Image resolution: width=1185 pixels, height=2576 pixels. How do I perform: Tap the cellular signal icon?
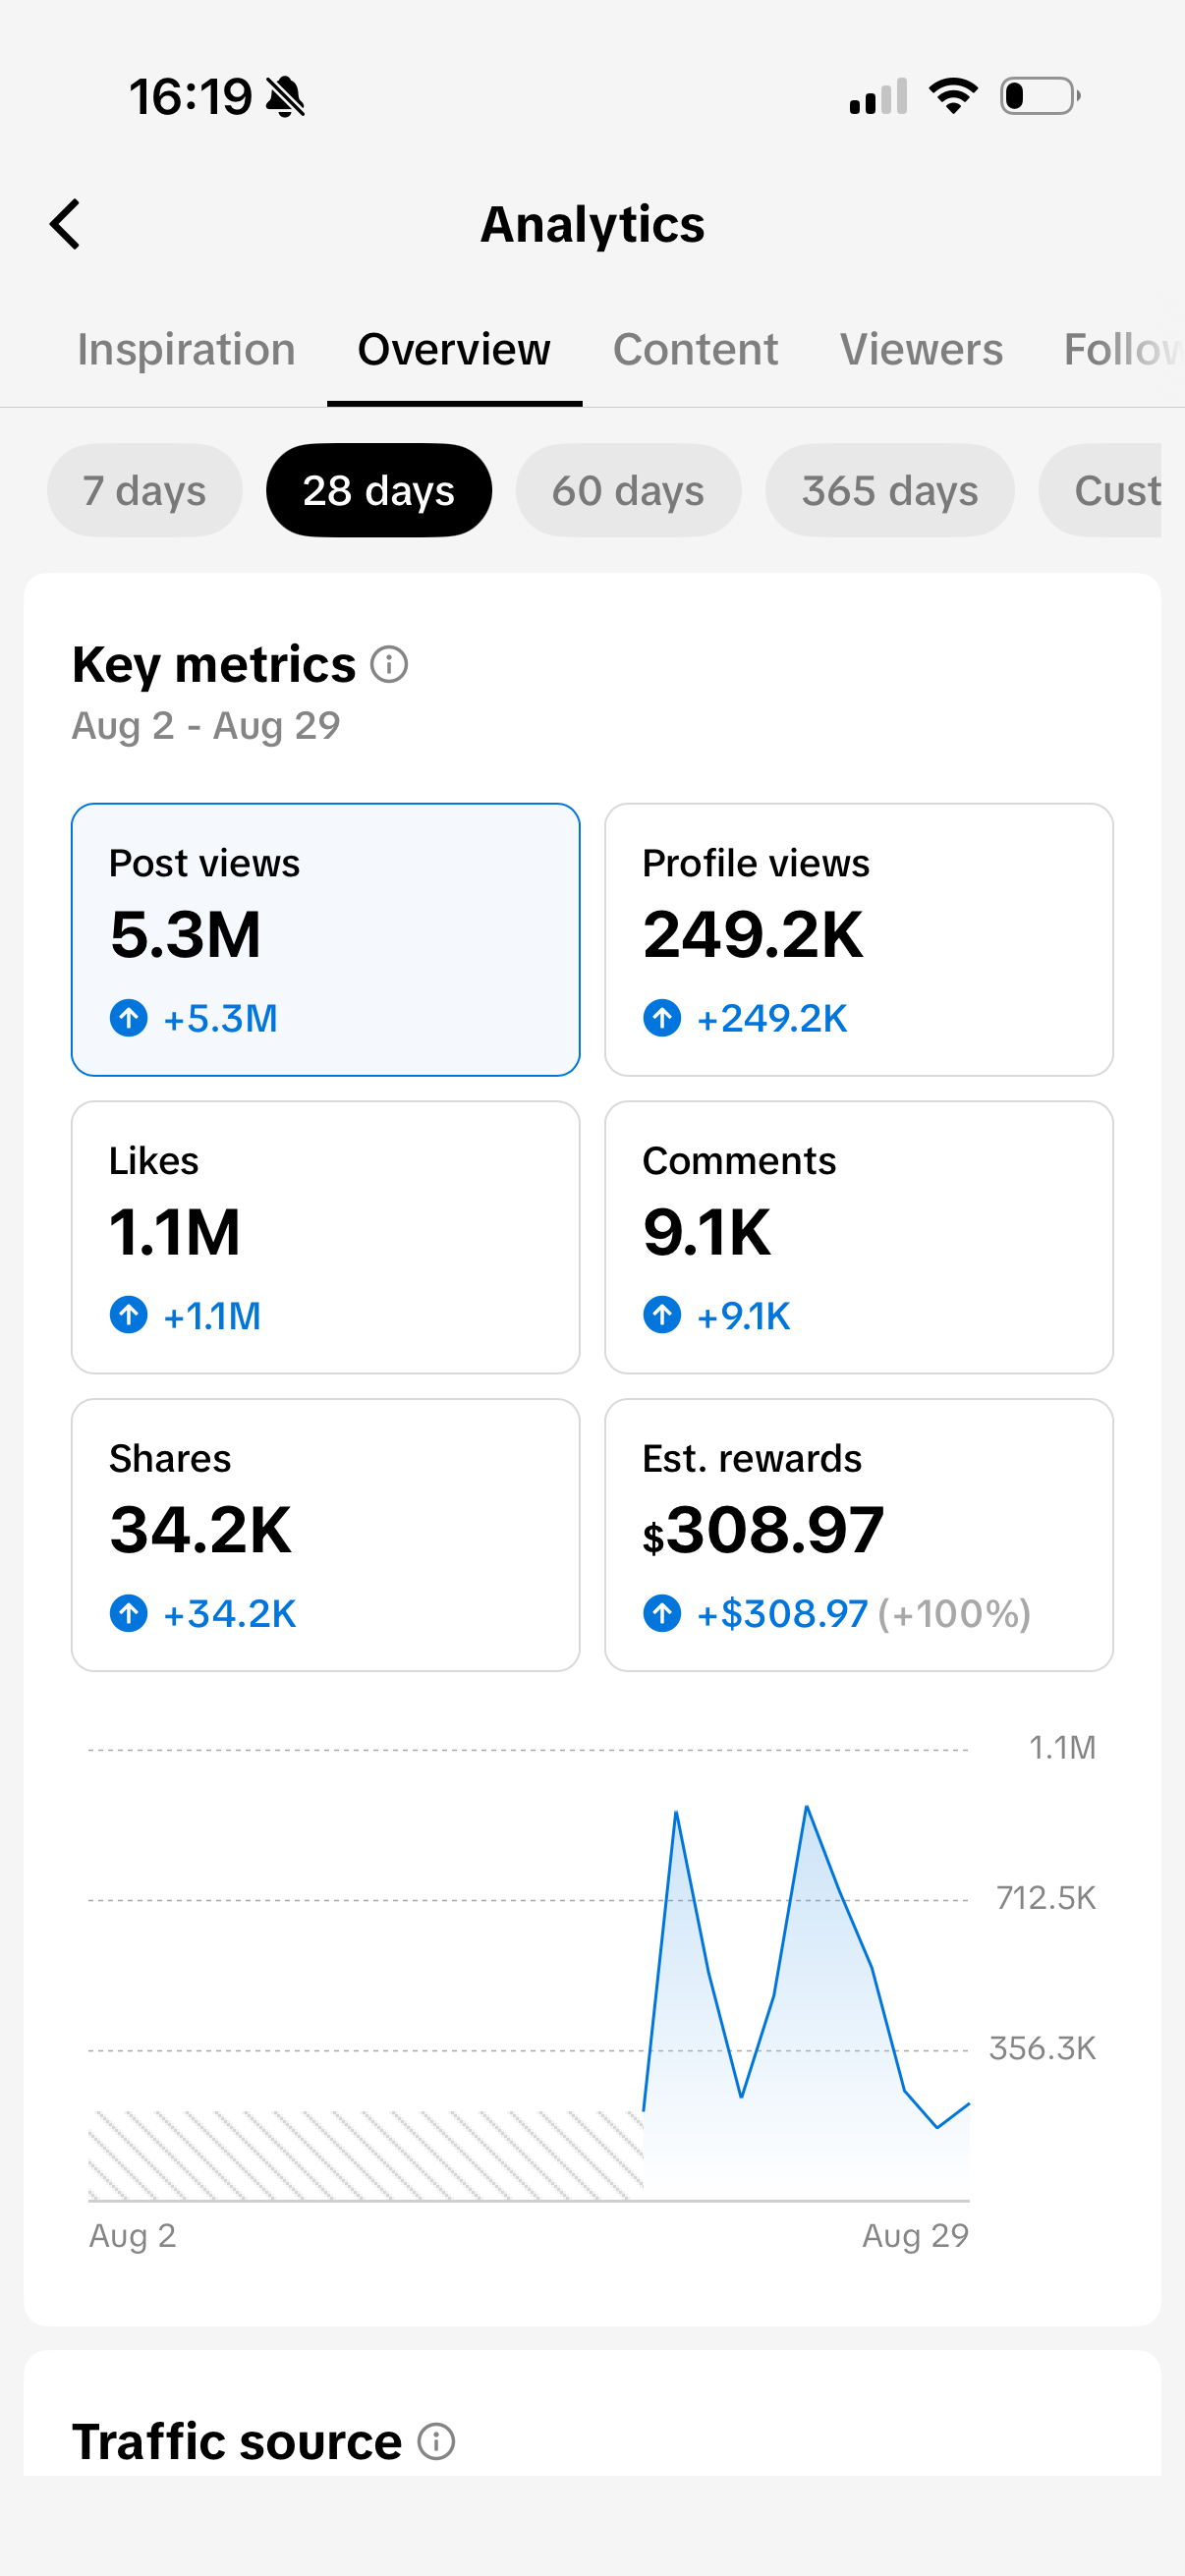pos(878,96)
